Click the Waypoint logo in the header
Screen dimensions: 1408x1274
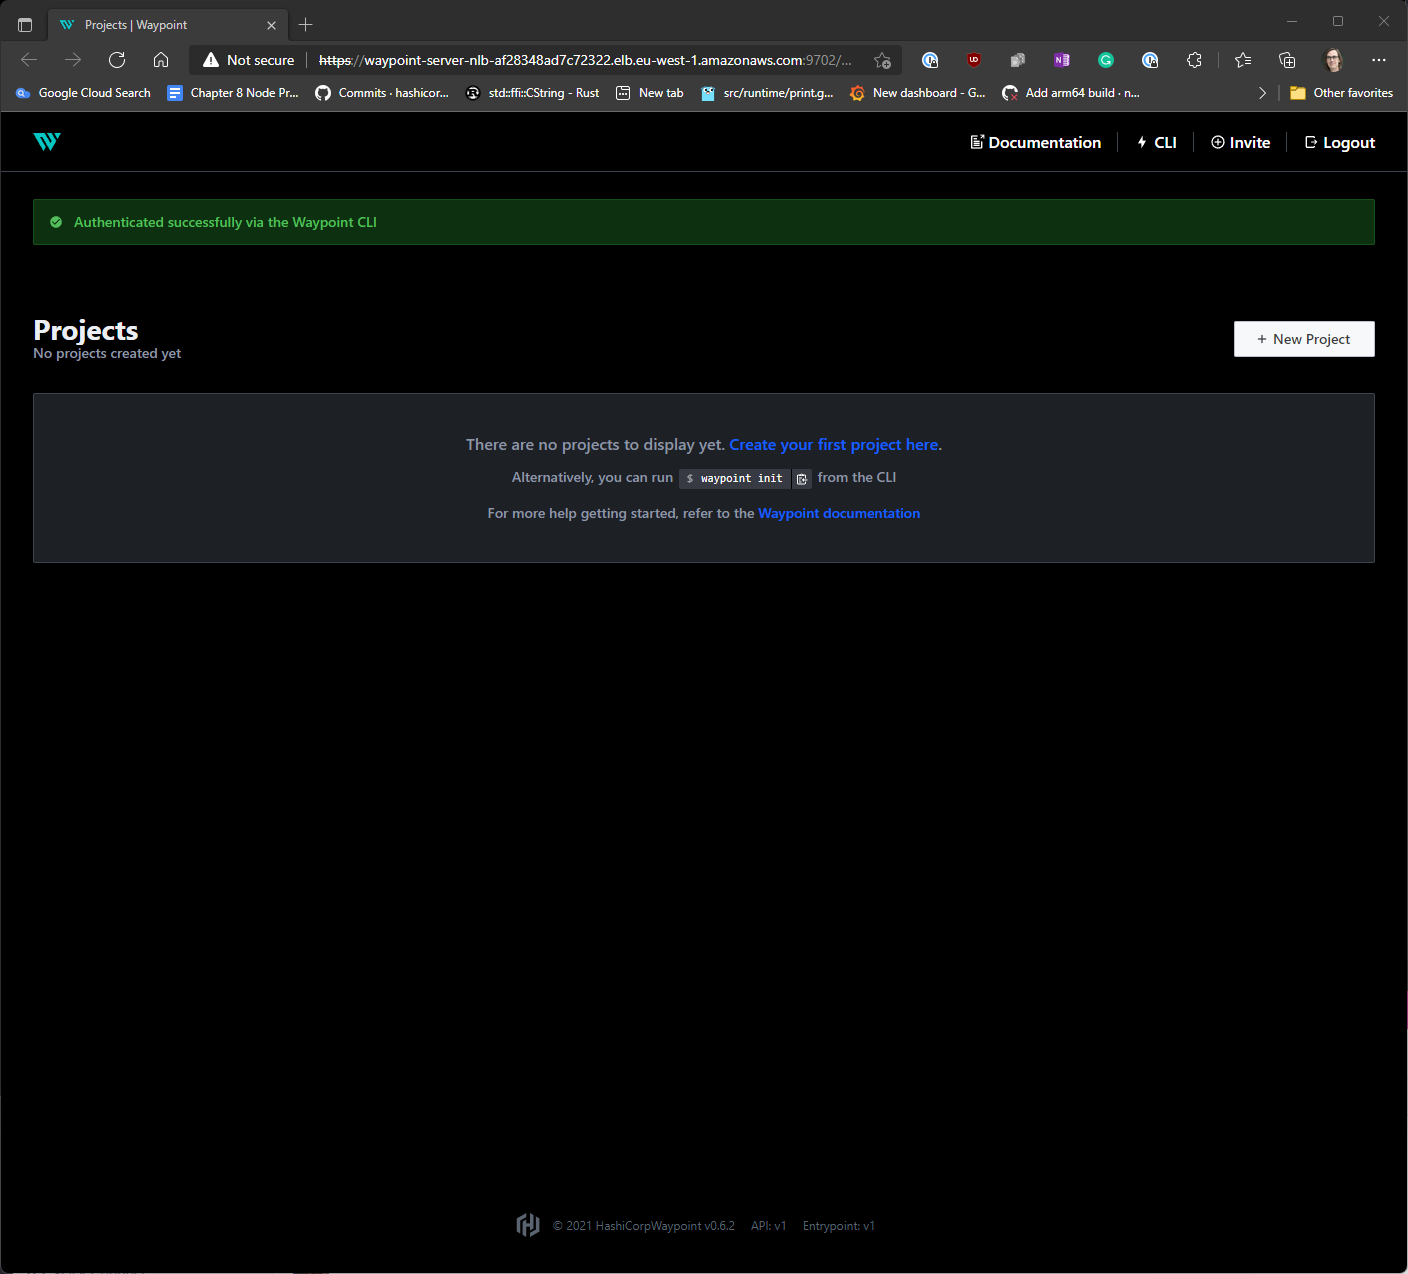pyautogui.click(x=47, y=142)
